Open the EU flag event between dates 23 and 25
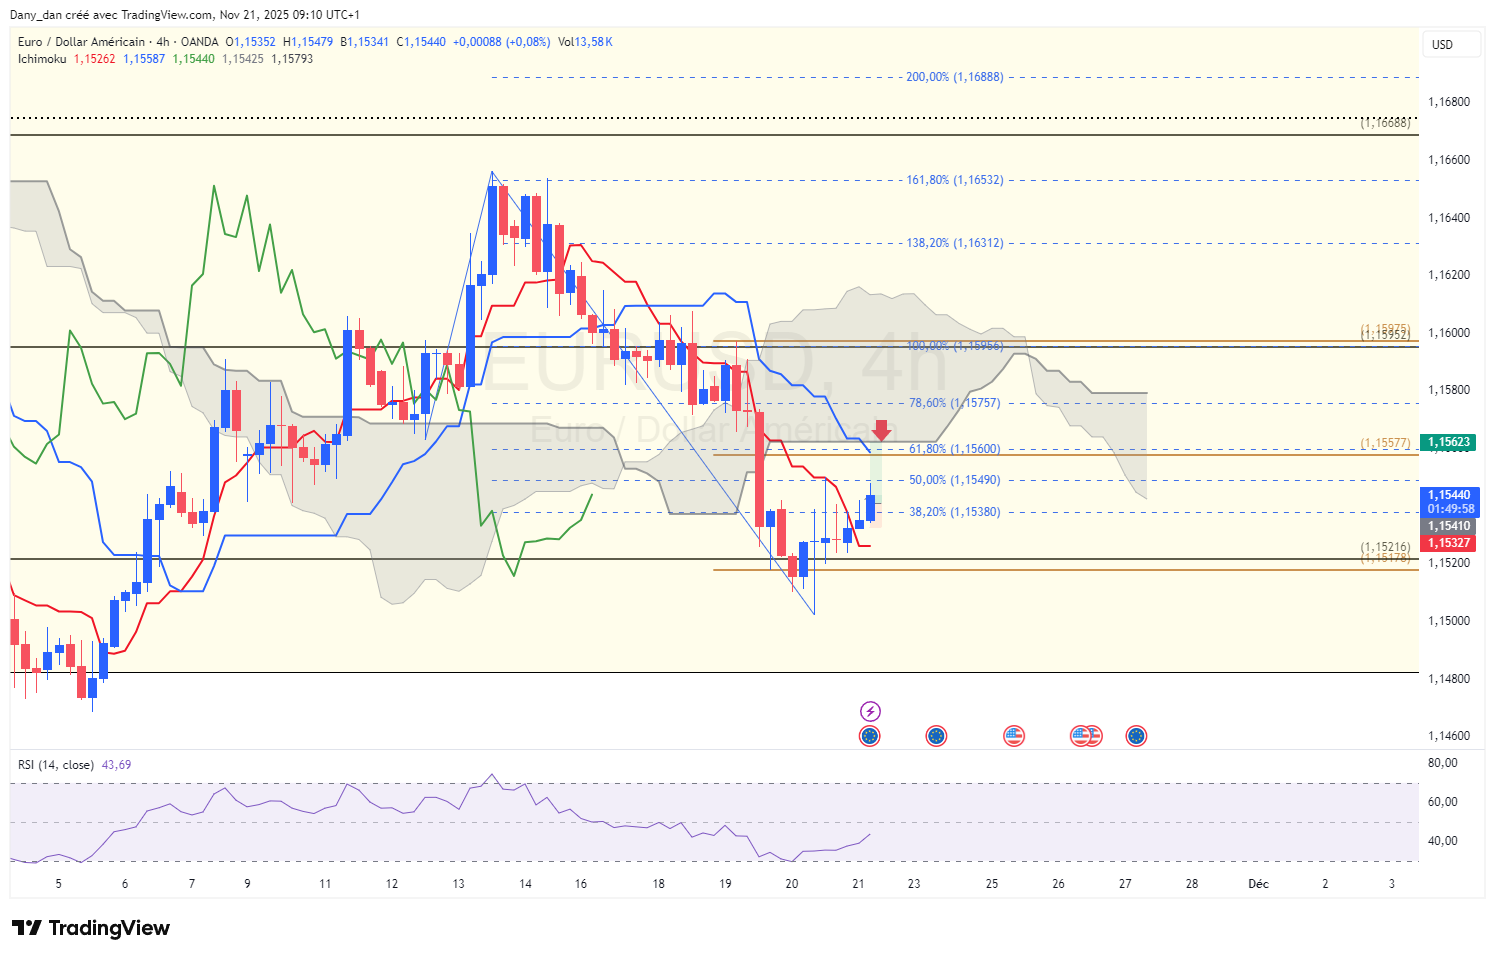The height and width of the screenshot is (958, 1495). coord(936,736)
